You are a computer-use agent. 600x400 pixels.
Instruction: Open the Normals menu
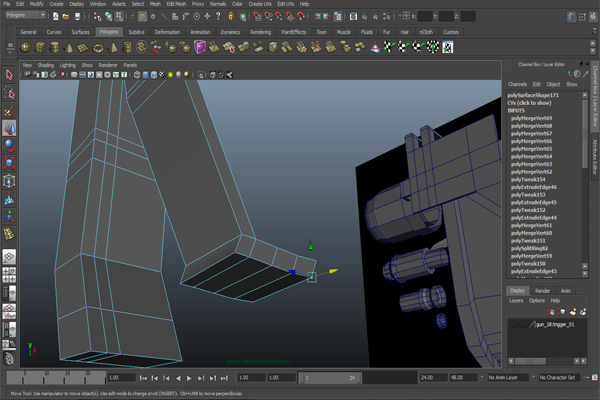pos(218,4)
